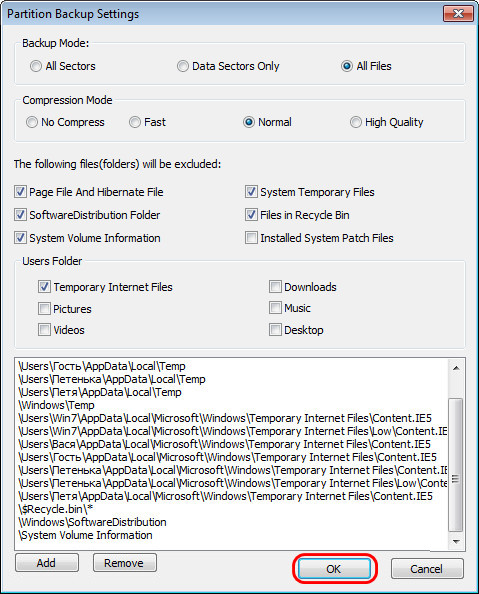Click the exclusion list scrollbar thumb
479x594 pixels.
[456, 466]
